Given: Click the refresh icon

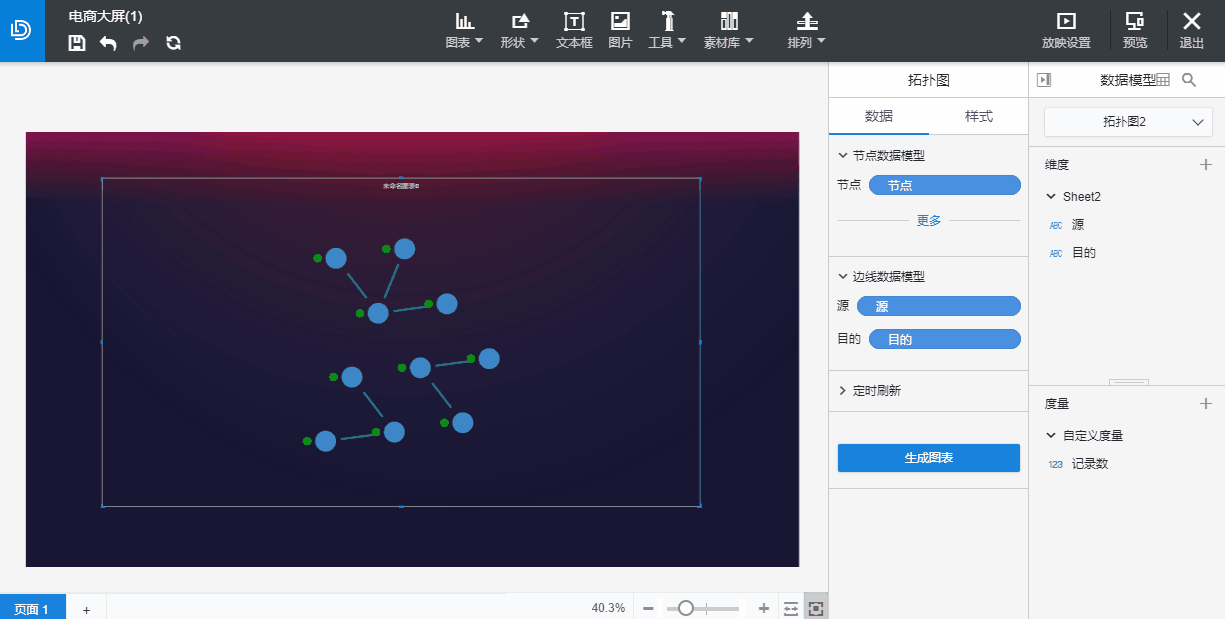Looking at the screenshot, I should [173, 43].
